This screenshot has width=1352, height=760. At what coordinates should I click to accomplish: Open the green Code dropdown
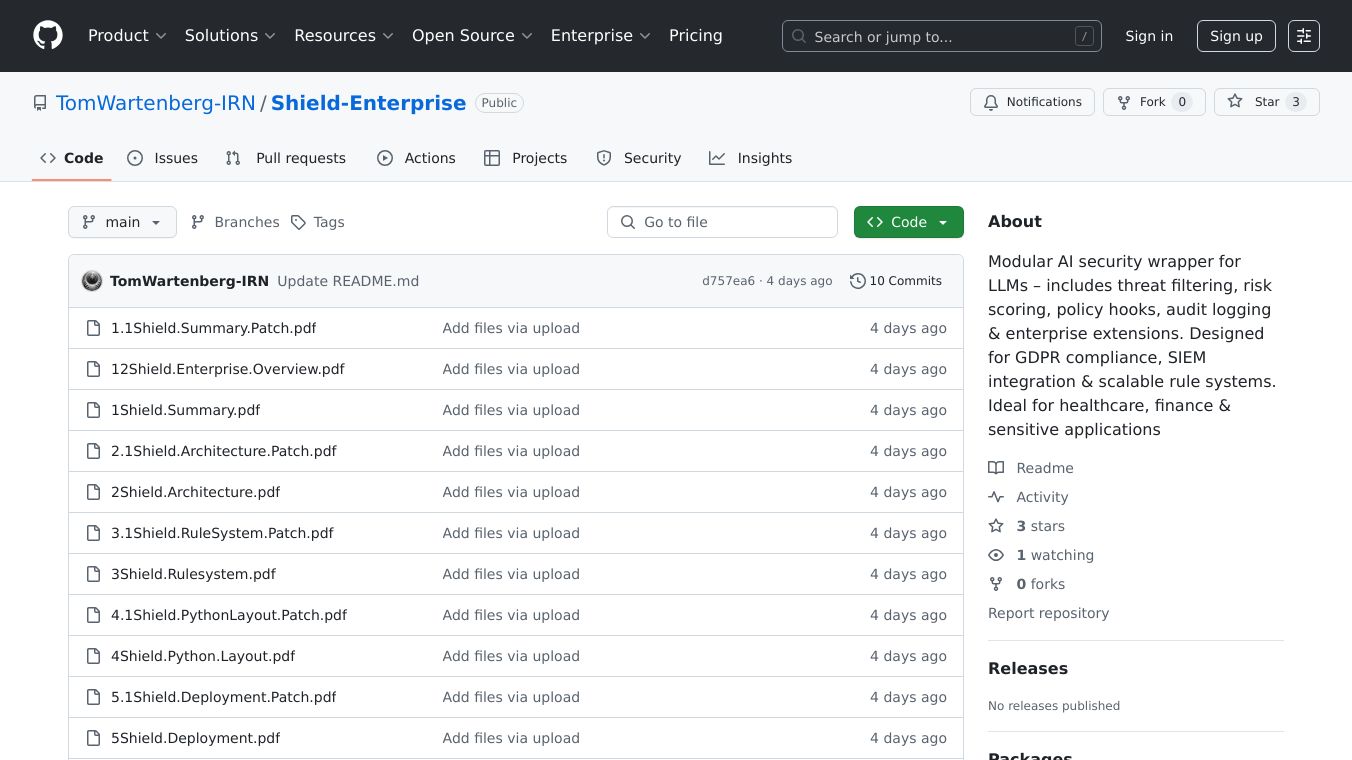908,222
